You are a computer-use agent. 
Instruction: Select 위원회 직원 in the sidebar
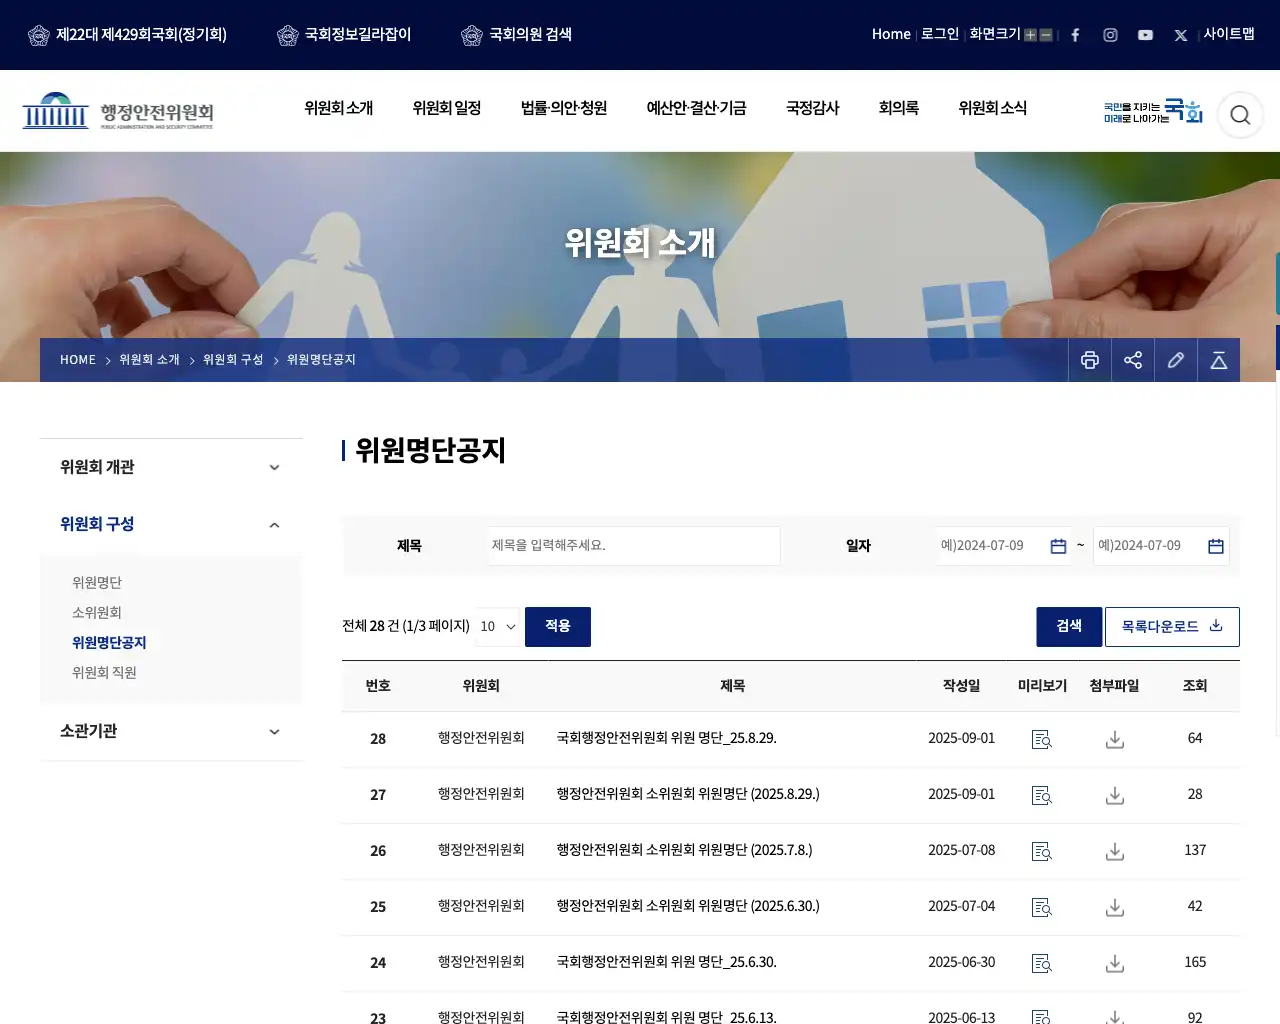pos(104,672)
